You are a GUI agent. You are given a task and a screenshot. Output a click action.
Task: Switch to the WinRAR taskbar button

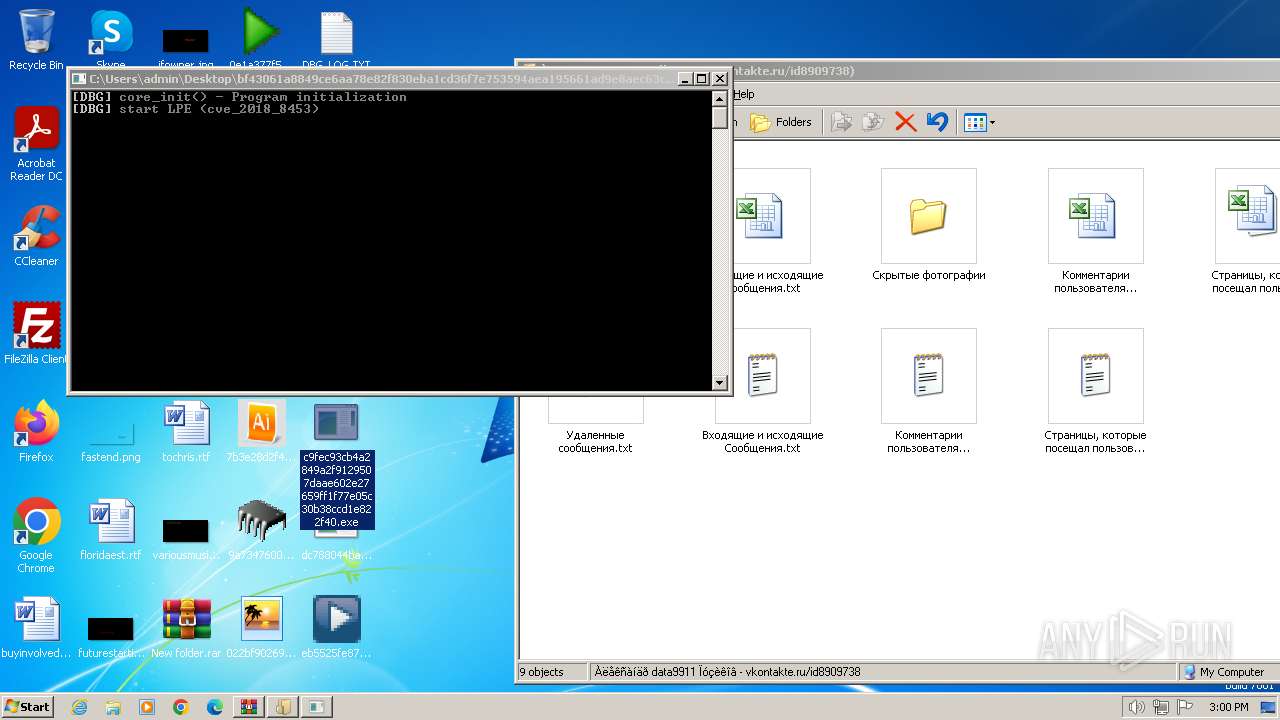pyautogui.click(x=249, y=707)
